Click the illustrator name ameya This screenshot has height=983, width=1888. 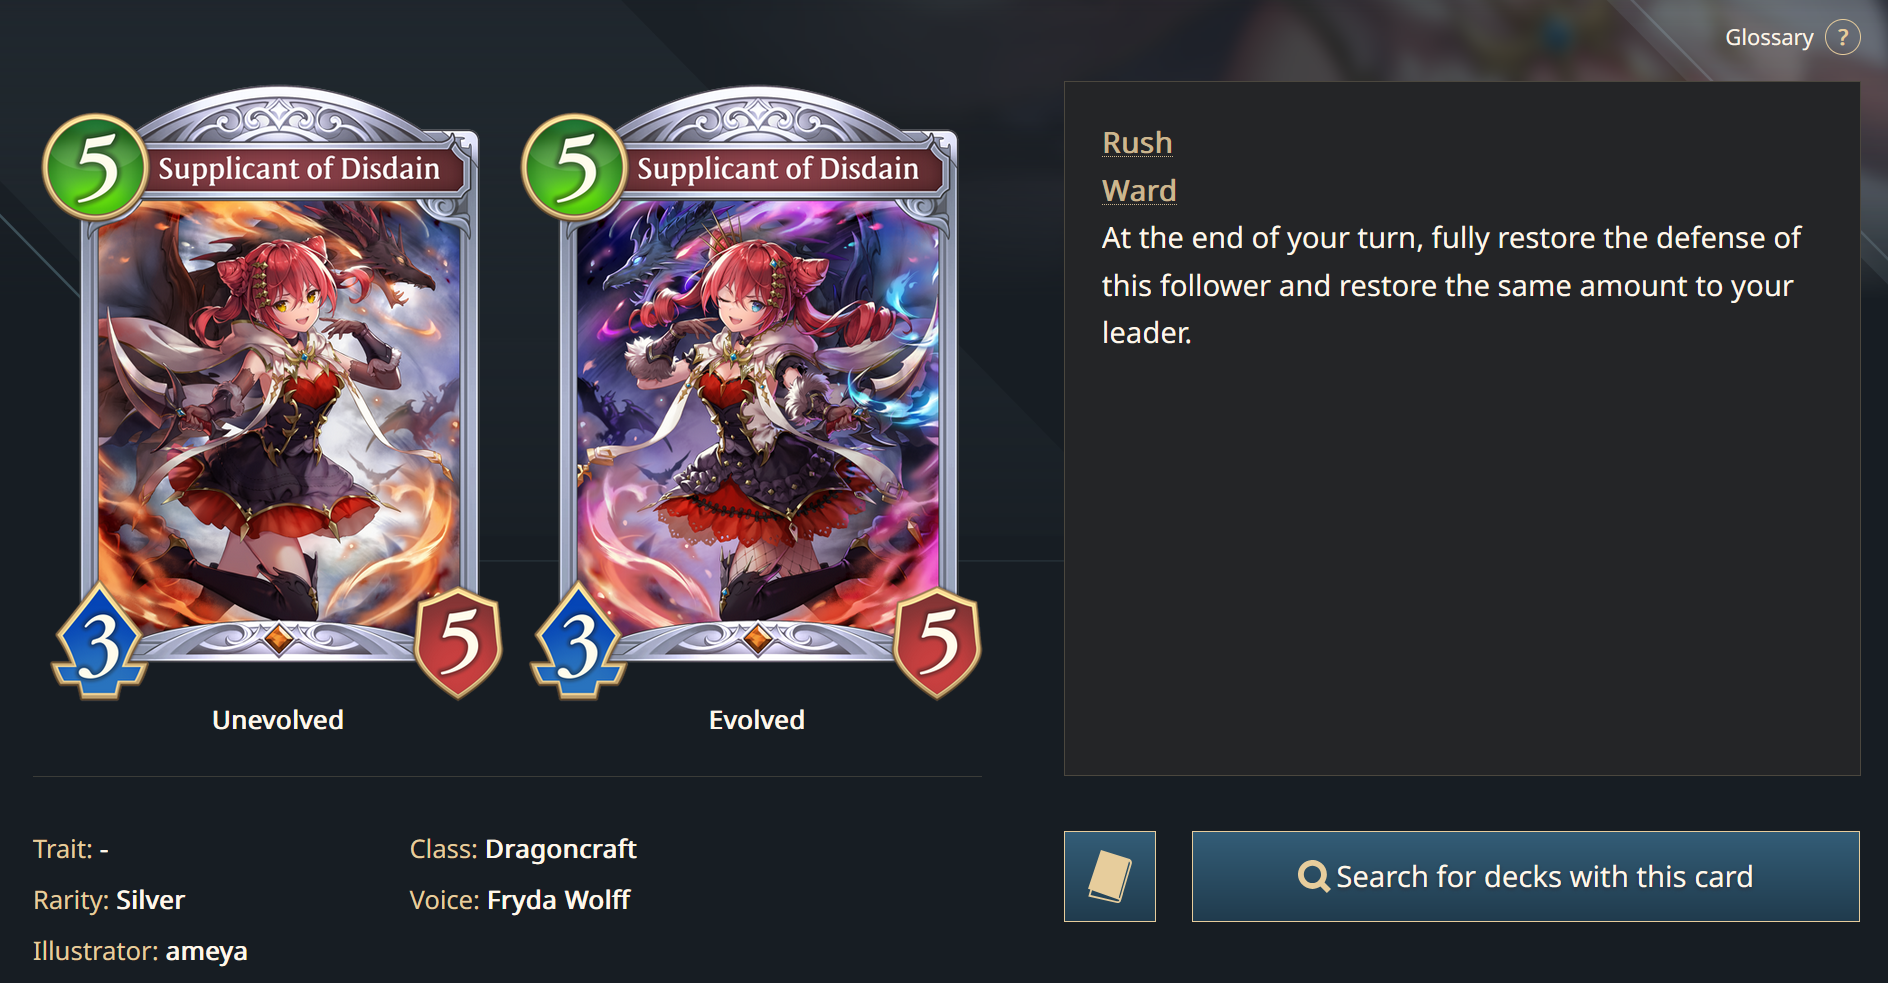[206, 951]
